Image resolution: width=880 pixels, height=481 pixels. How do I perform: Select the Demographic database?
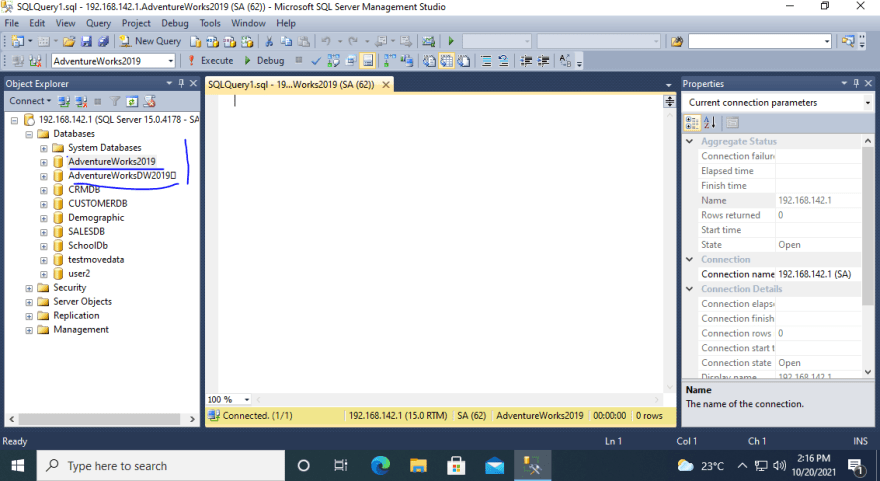pyautogui.click(x=96, y=218)
